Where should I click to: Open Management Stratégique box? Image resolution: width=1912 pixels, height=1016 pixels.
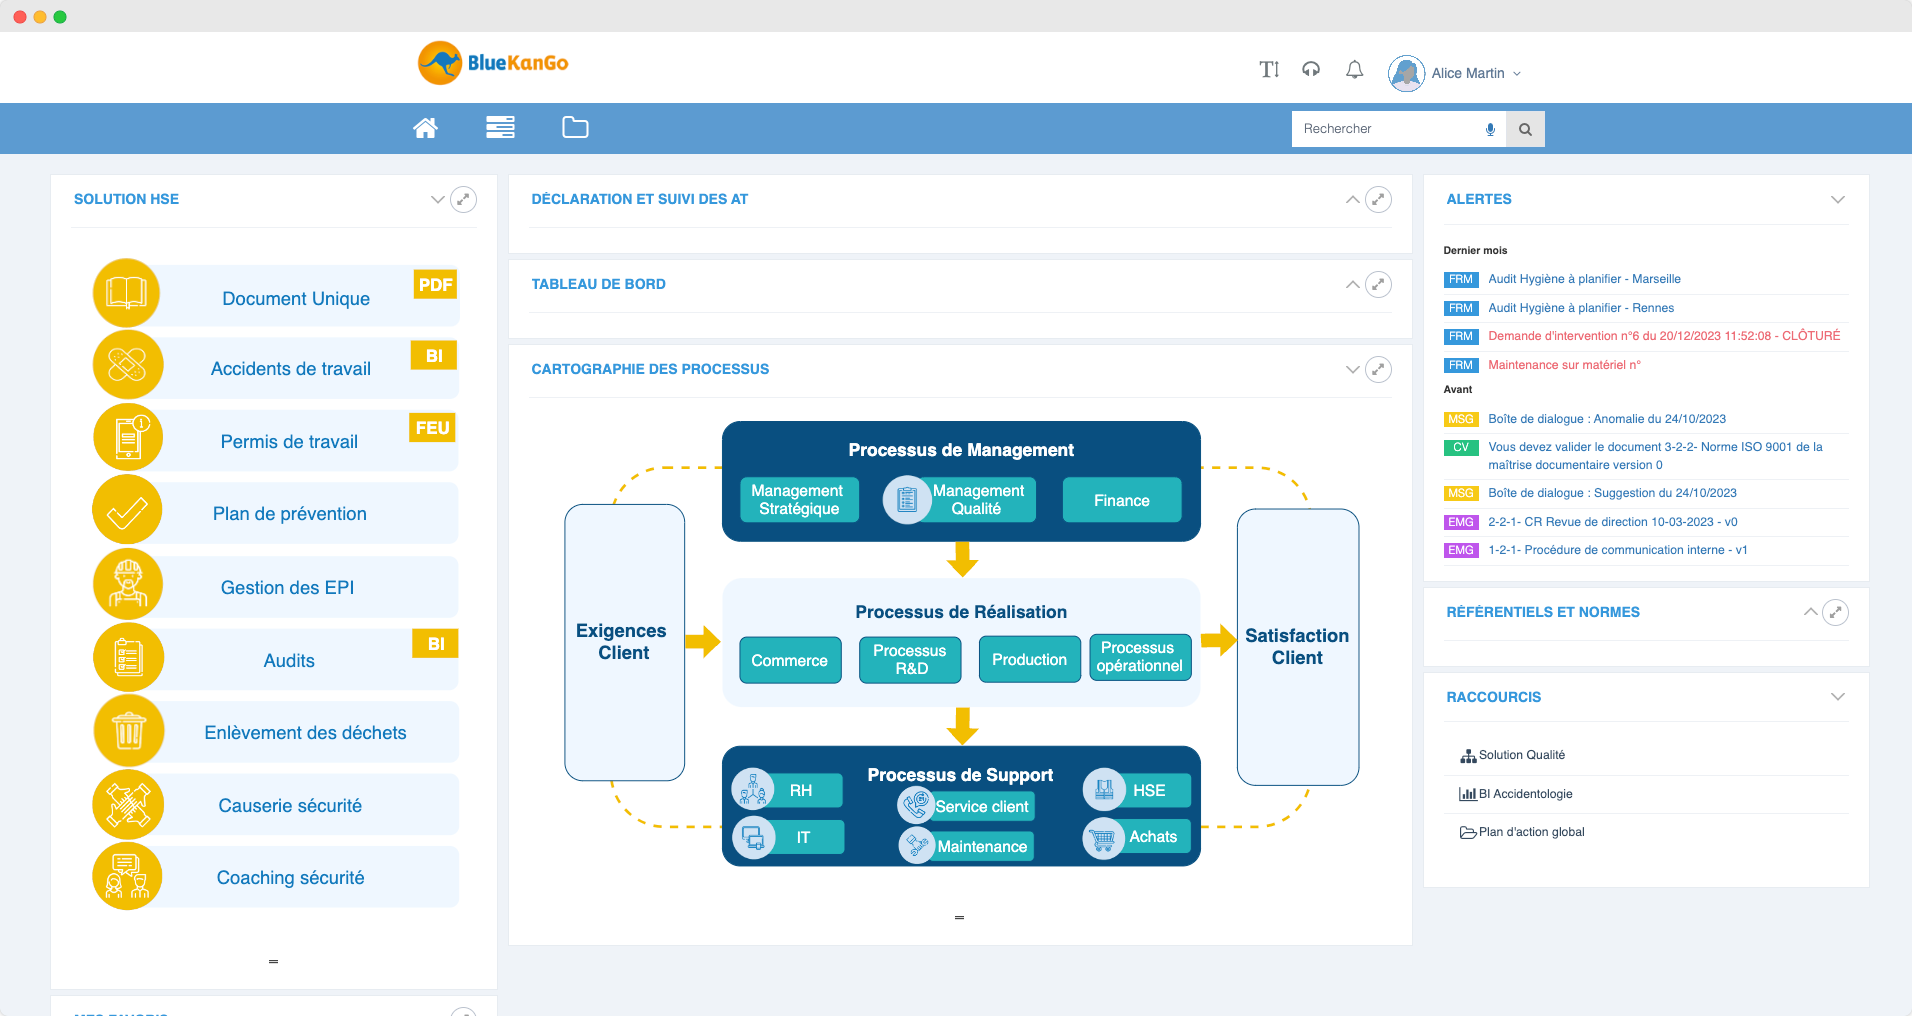coord(799,499)
